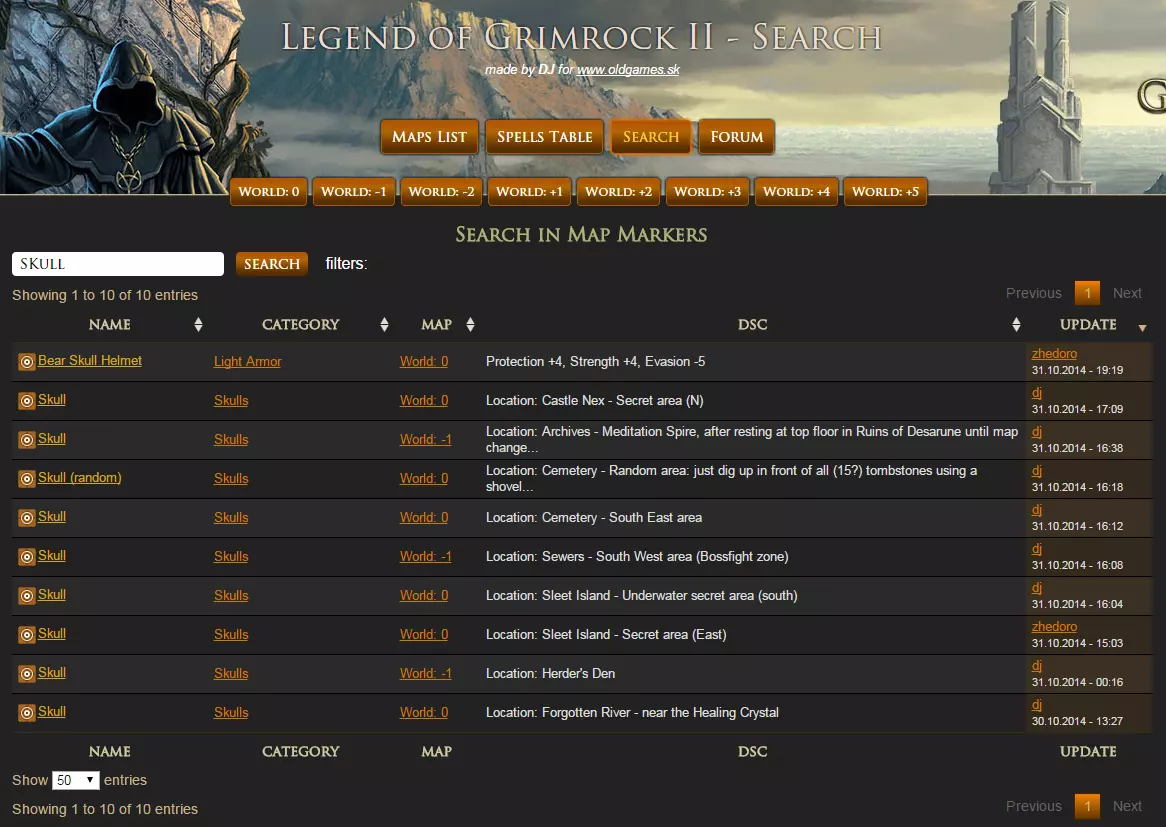Switch to World: -1 map
The width and height of the screenshot is (1166, 827).
pyautogui.click(x=353, y=192)
